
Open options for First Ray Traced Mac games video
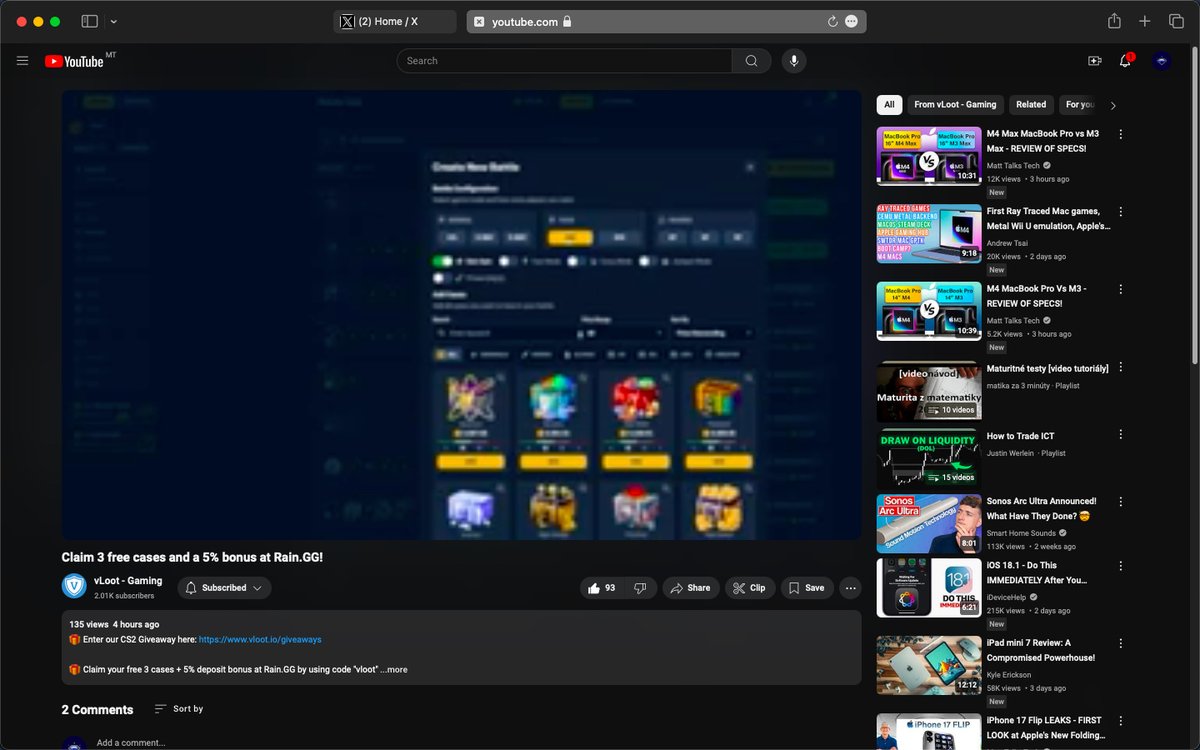coord(1121,212)
